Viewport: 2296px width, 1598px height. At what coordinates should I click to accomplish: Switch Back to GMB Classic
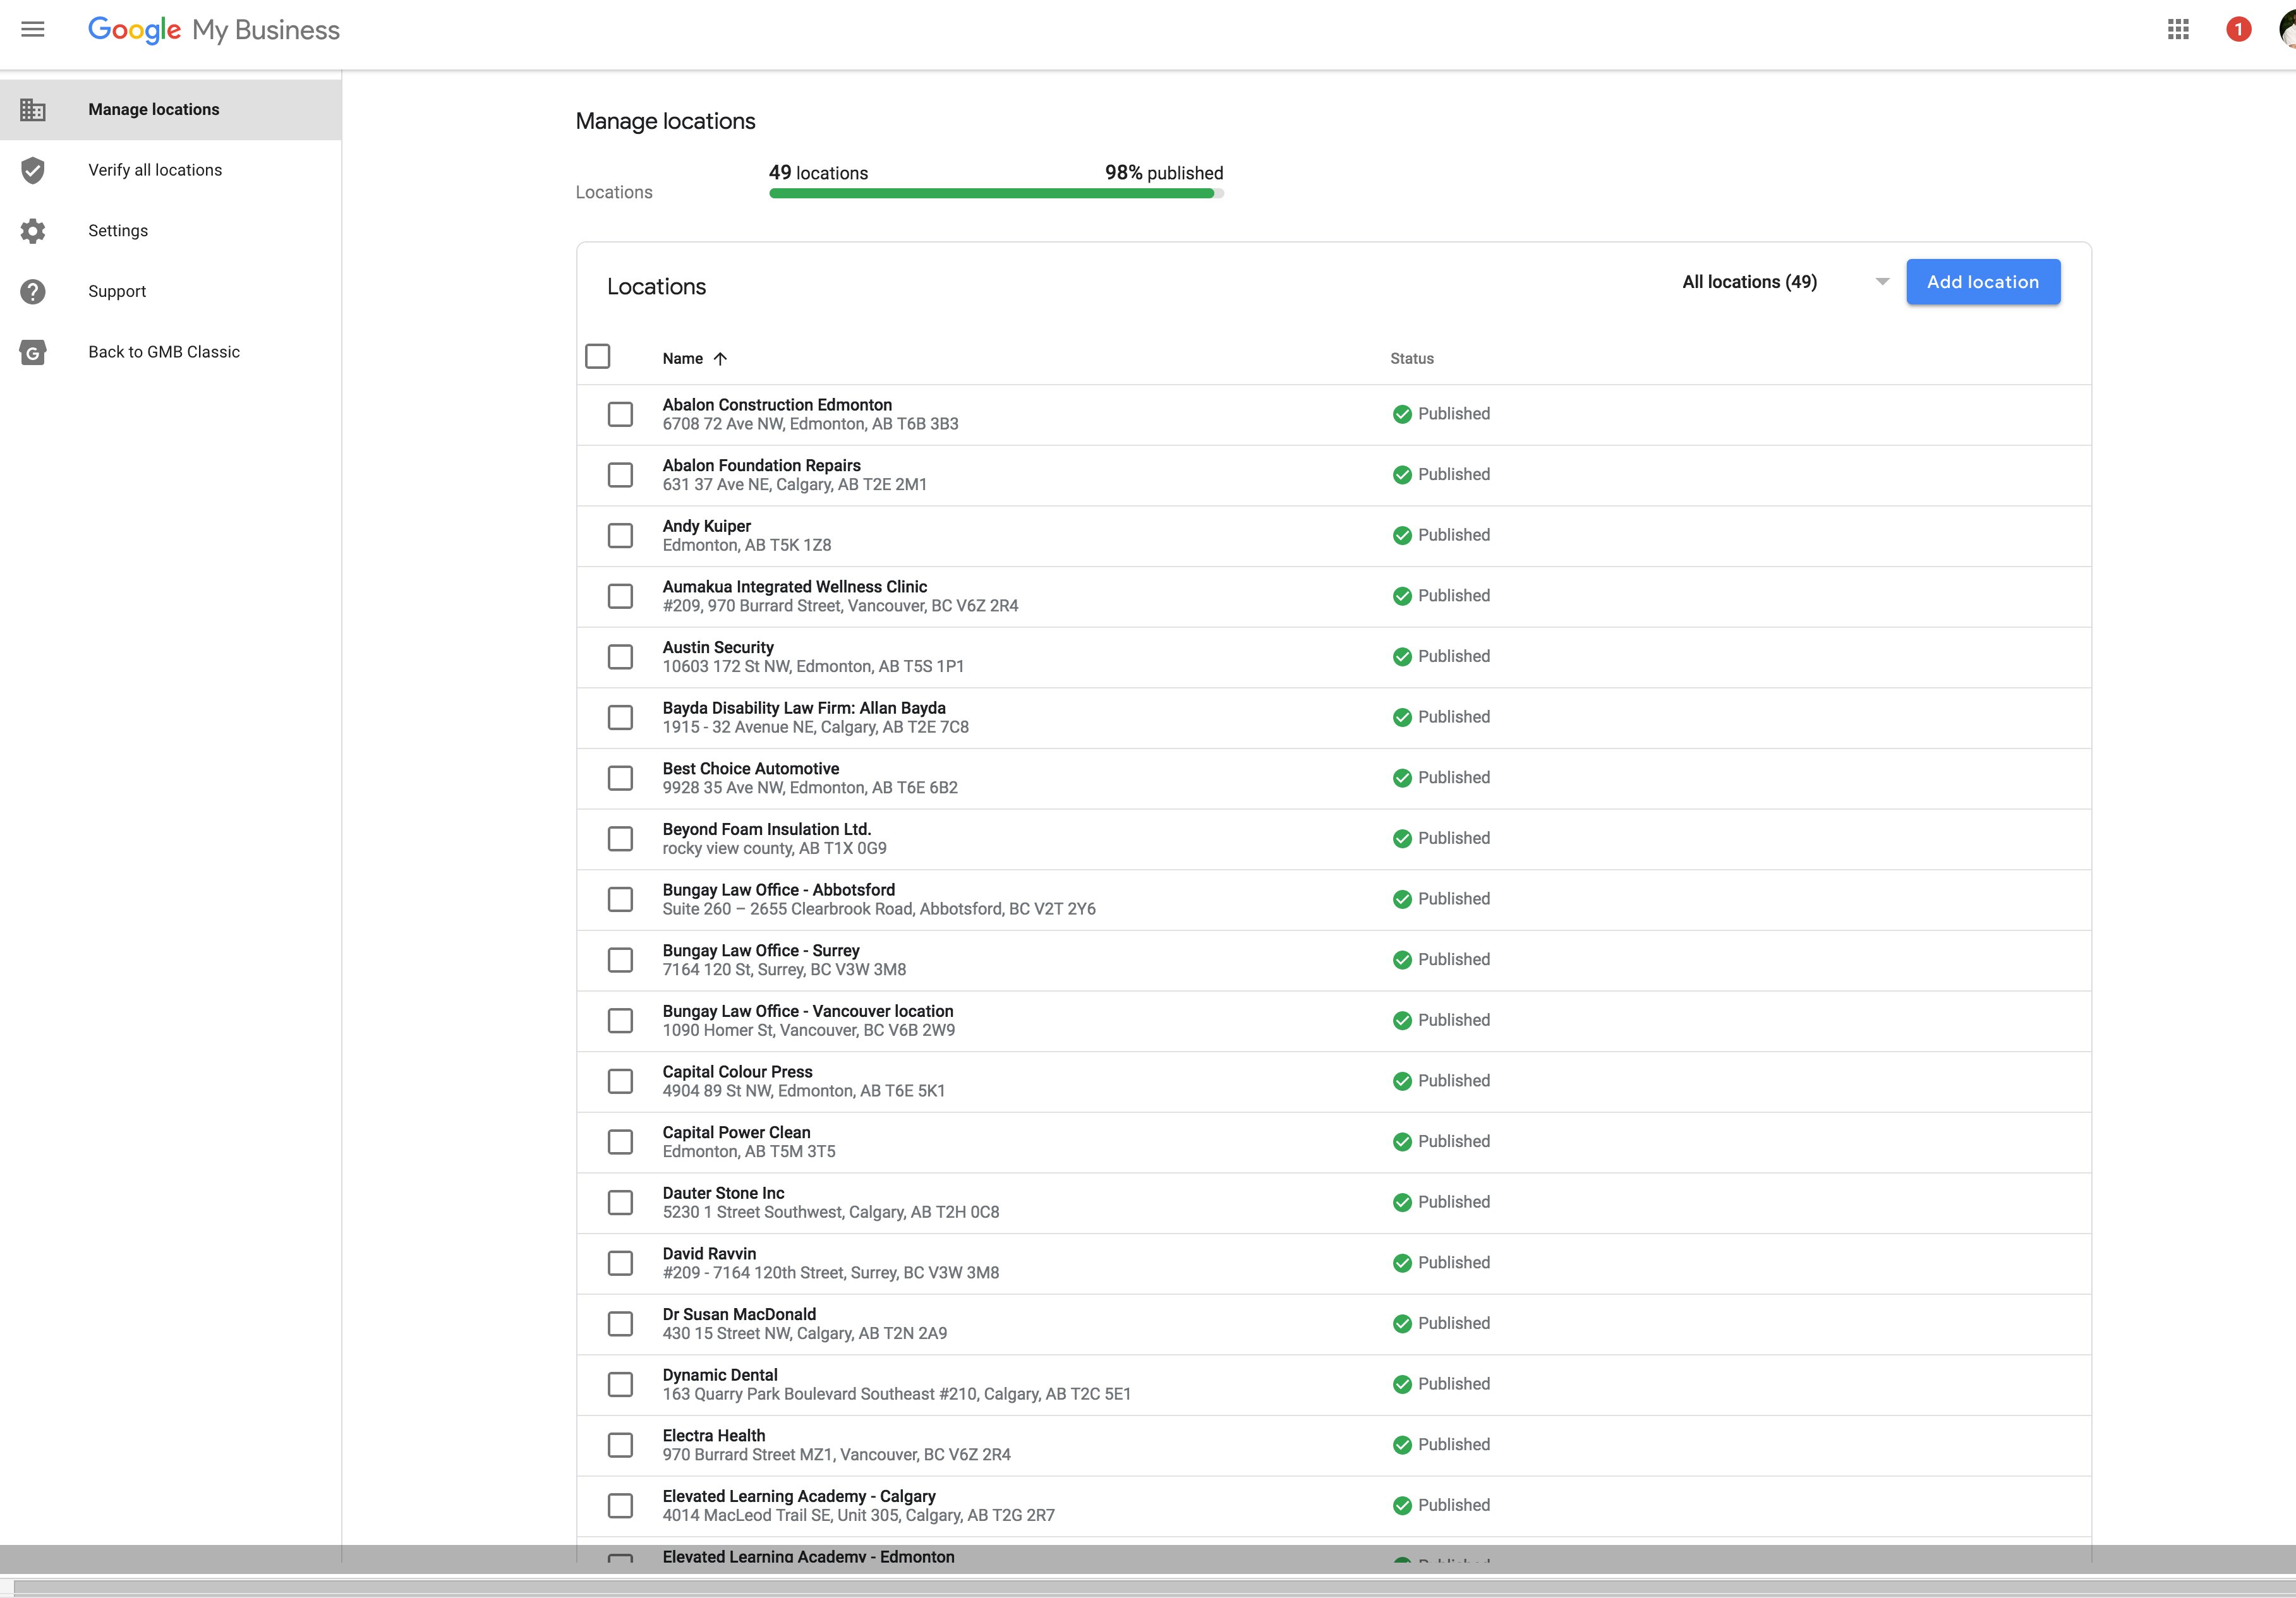click(171, 352)
